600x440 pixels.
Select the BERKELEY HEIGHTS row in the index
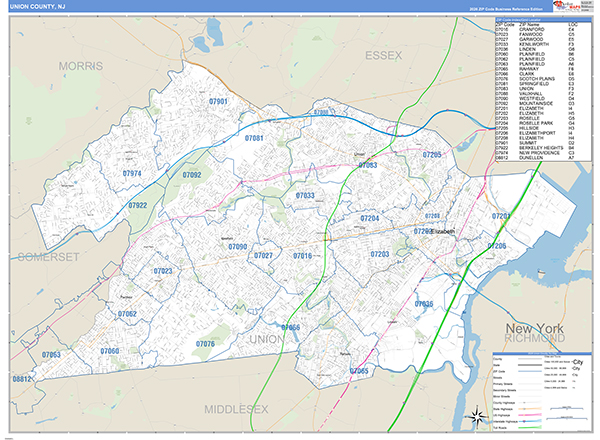click(536, 148)
